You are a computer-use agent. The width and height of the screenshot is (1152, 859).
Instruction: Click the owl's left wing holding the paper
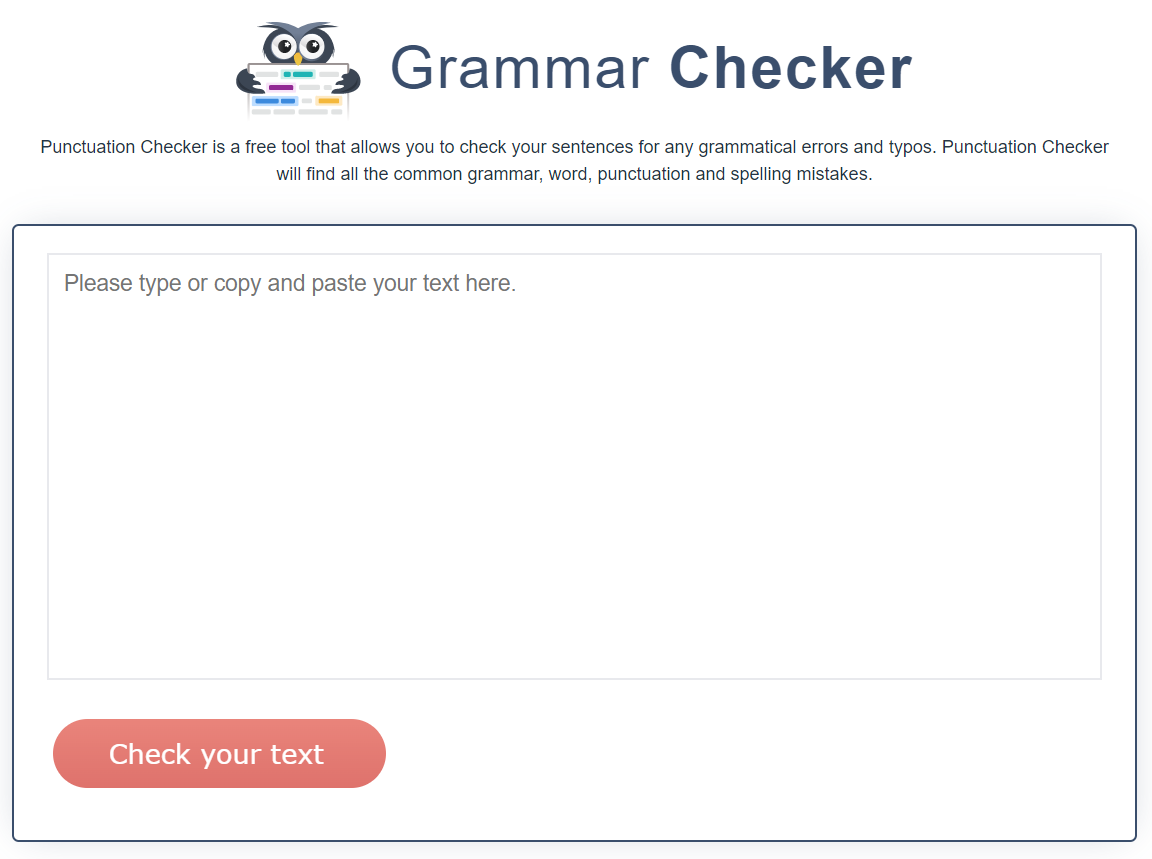(244, 79)
